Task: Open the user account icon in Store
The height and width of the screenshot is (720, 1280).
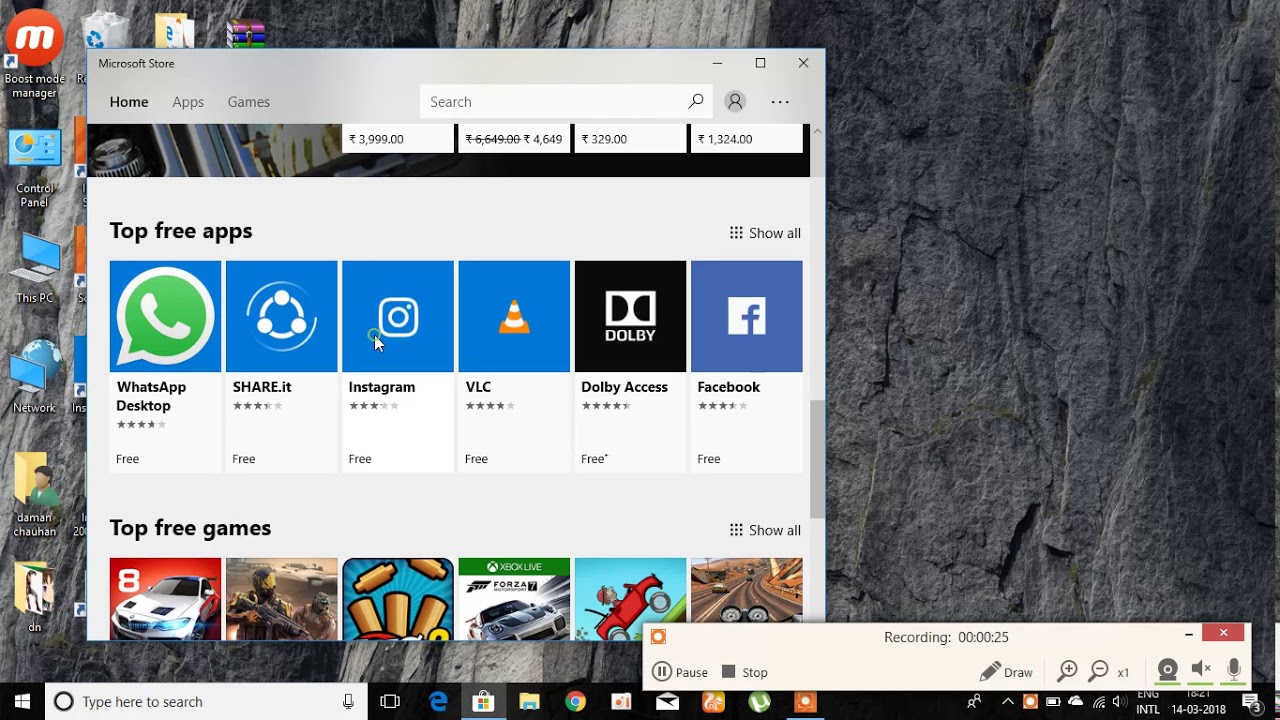Action: (735, 101)
